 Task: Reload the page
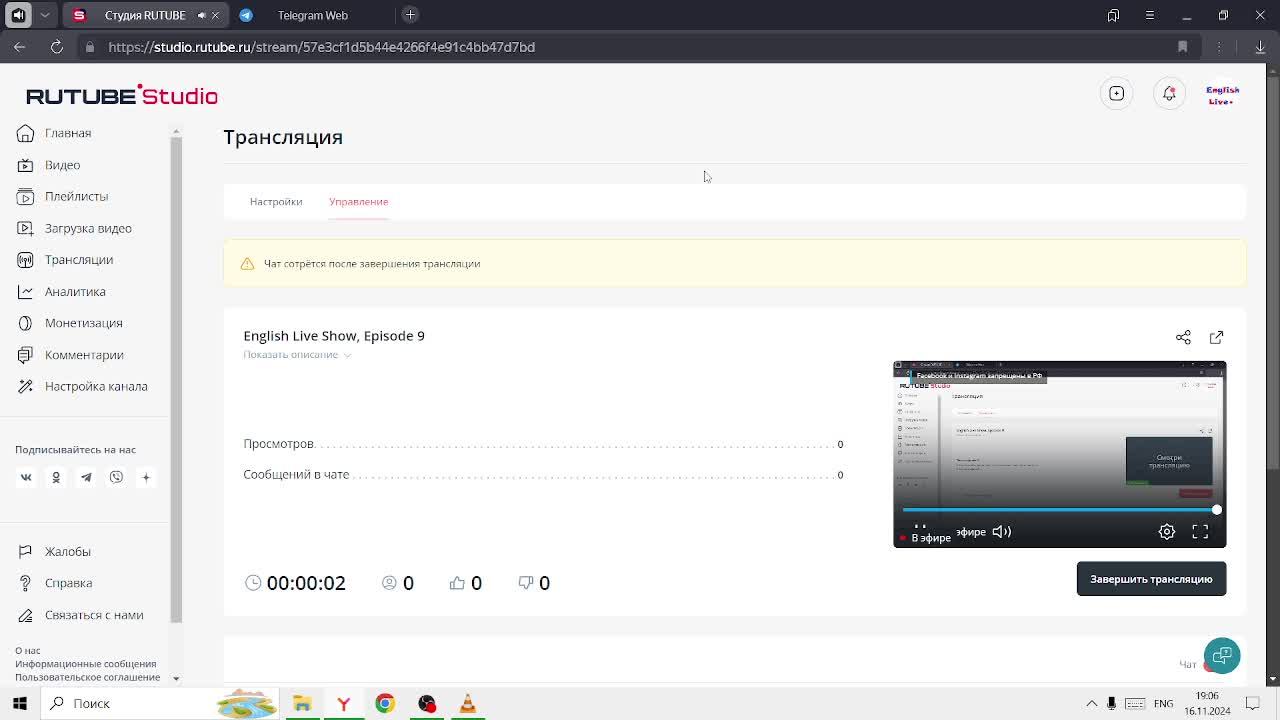tap(57, 47)
